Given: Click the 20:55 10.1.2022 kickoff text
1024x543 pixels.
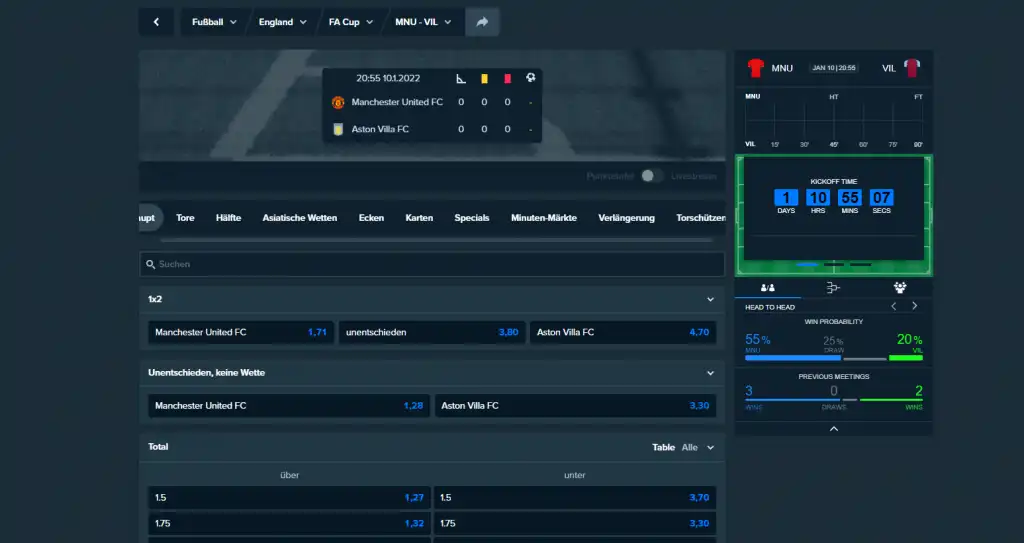Looking at the screenshot, I should [388, 78].
